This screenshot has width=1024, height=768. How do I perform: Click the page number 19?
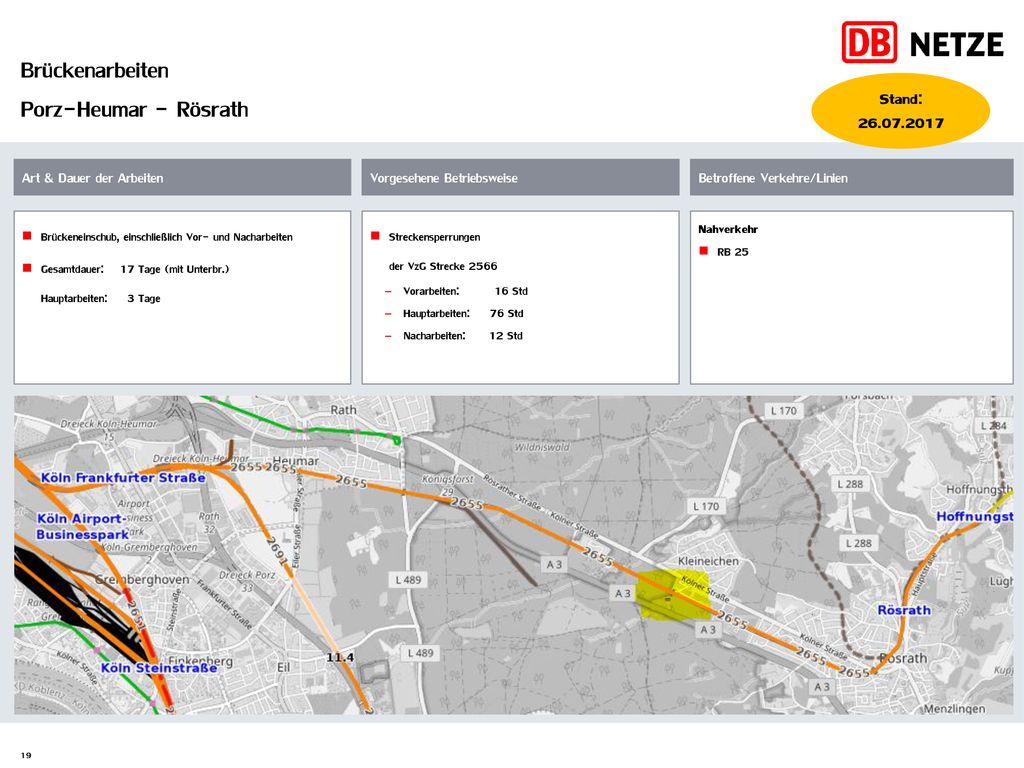(26, 755)
